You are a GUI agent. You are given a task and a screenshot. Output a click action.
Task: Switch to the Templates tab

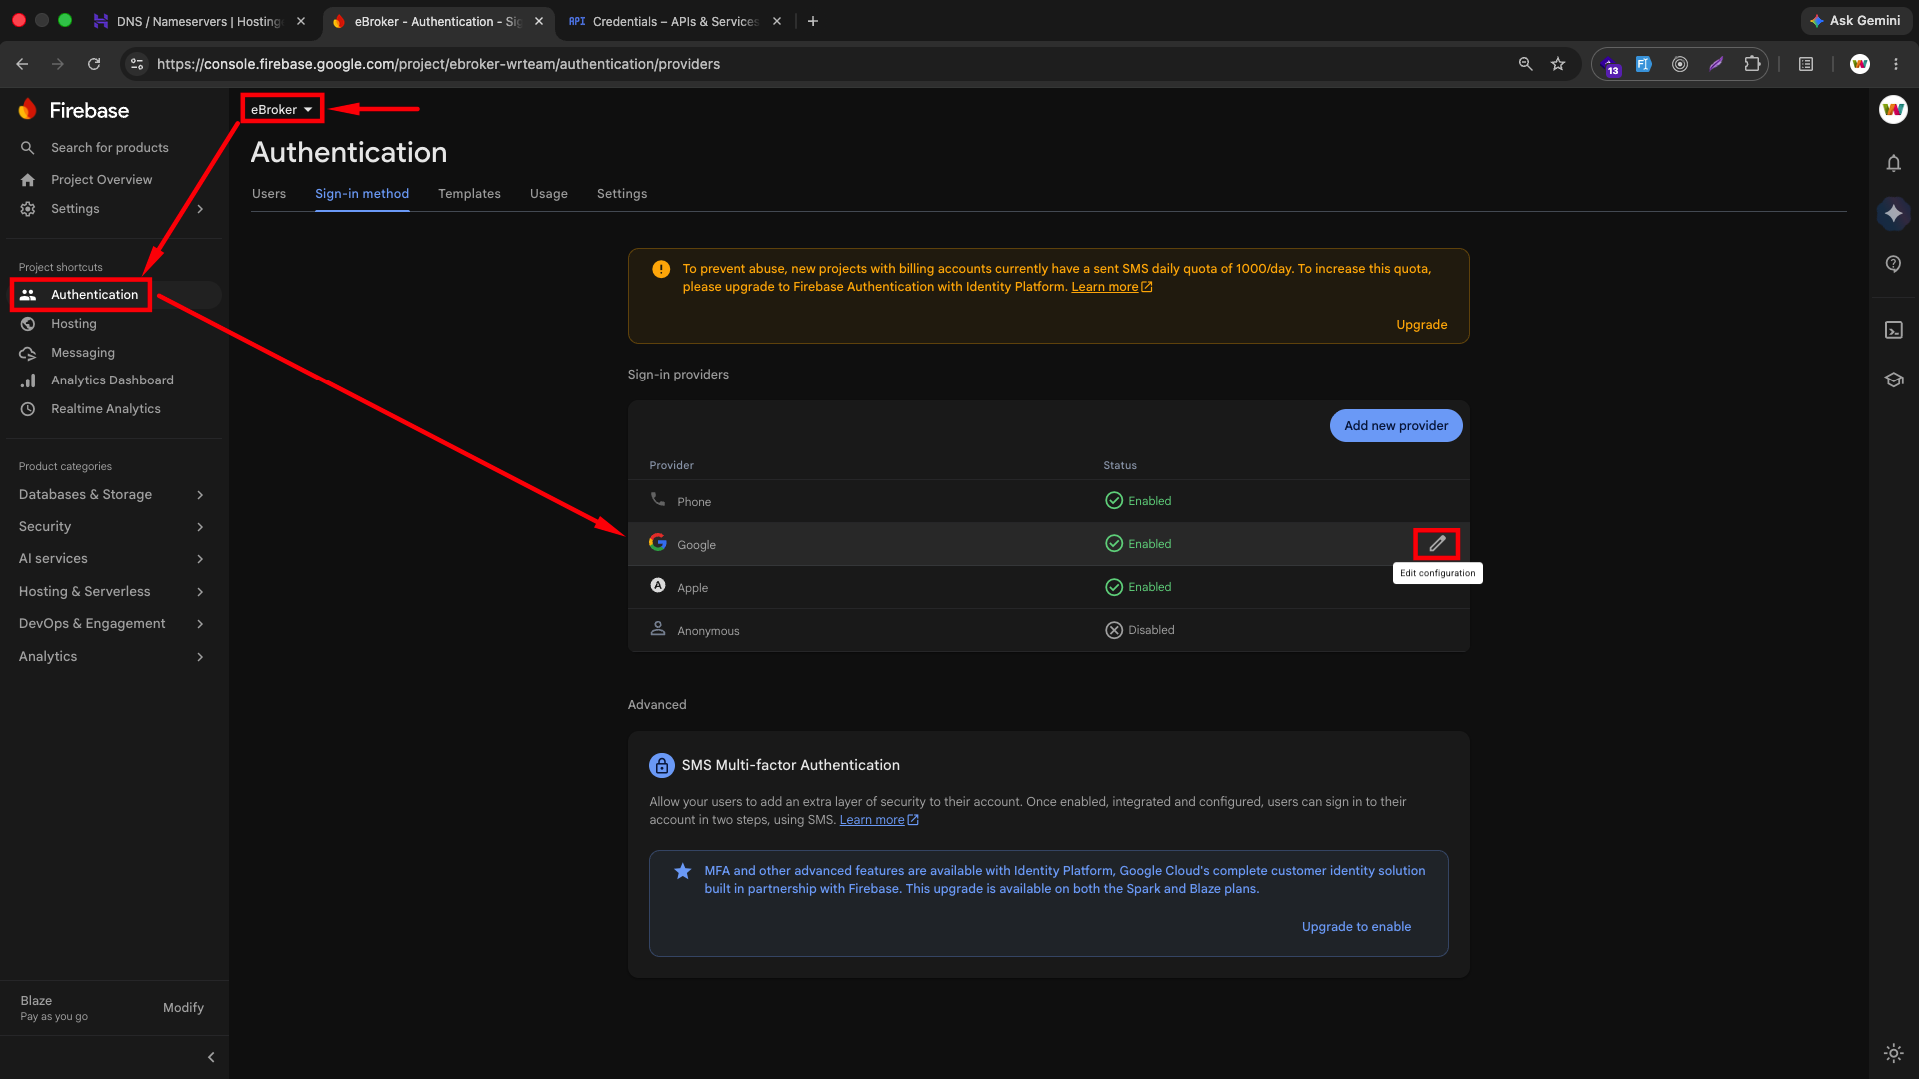pyautogui.click(x=469, y=194)
